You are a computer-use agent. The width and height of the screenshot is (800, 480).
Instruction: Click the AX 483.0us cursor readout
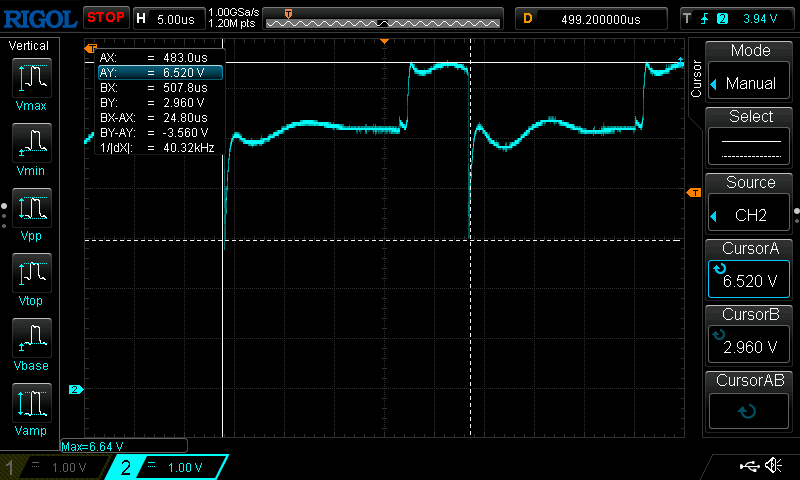coord(159,58)
